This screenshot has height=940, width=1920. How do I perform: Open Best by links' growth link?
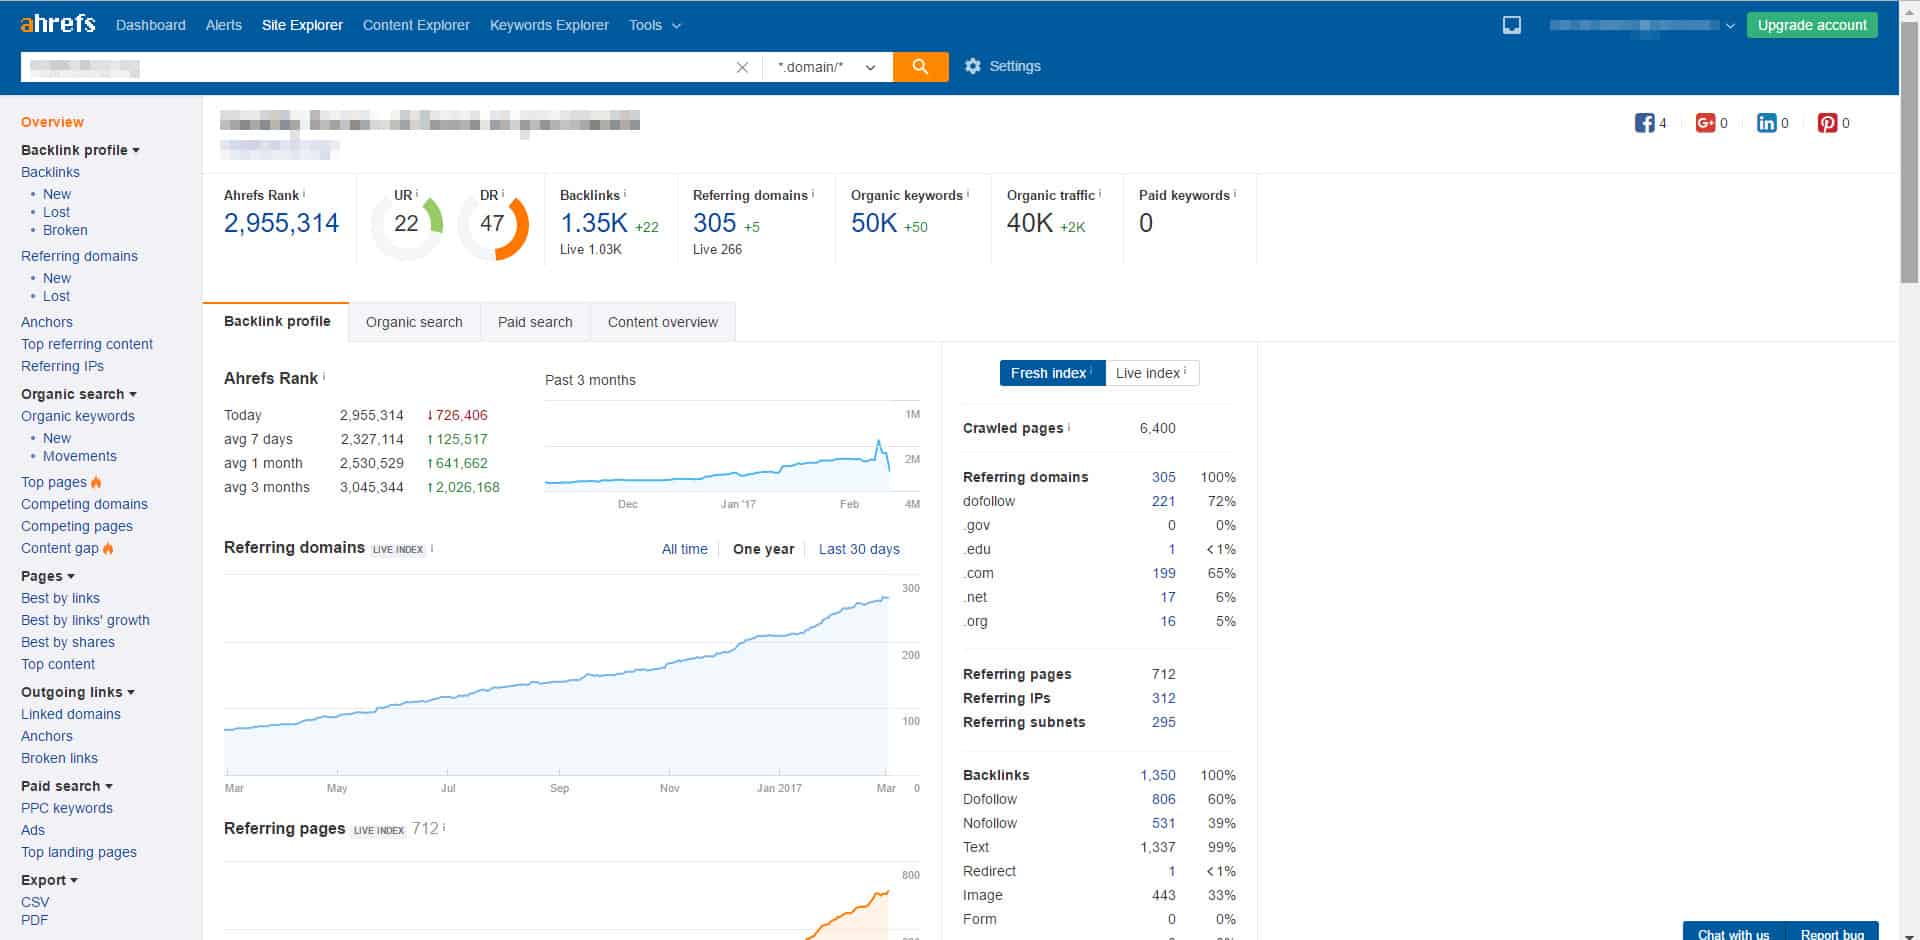click(85, 620)
